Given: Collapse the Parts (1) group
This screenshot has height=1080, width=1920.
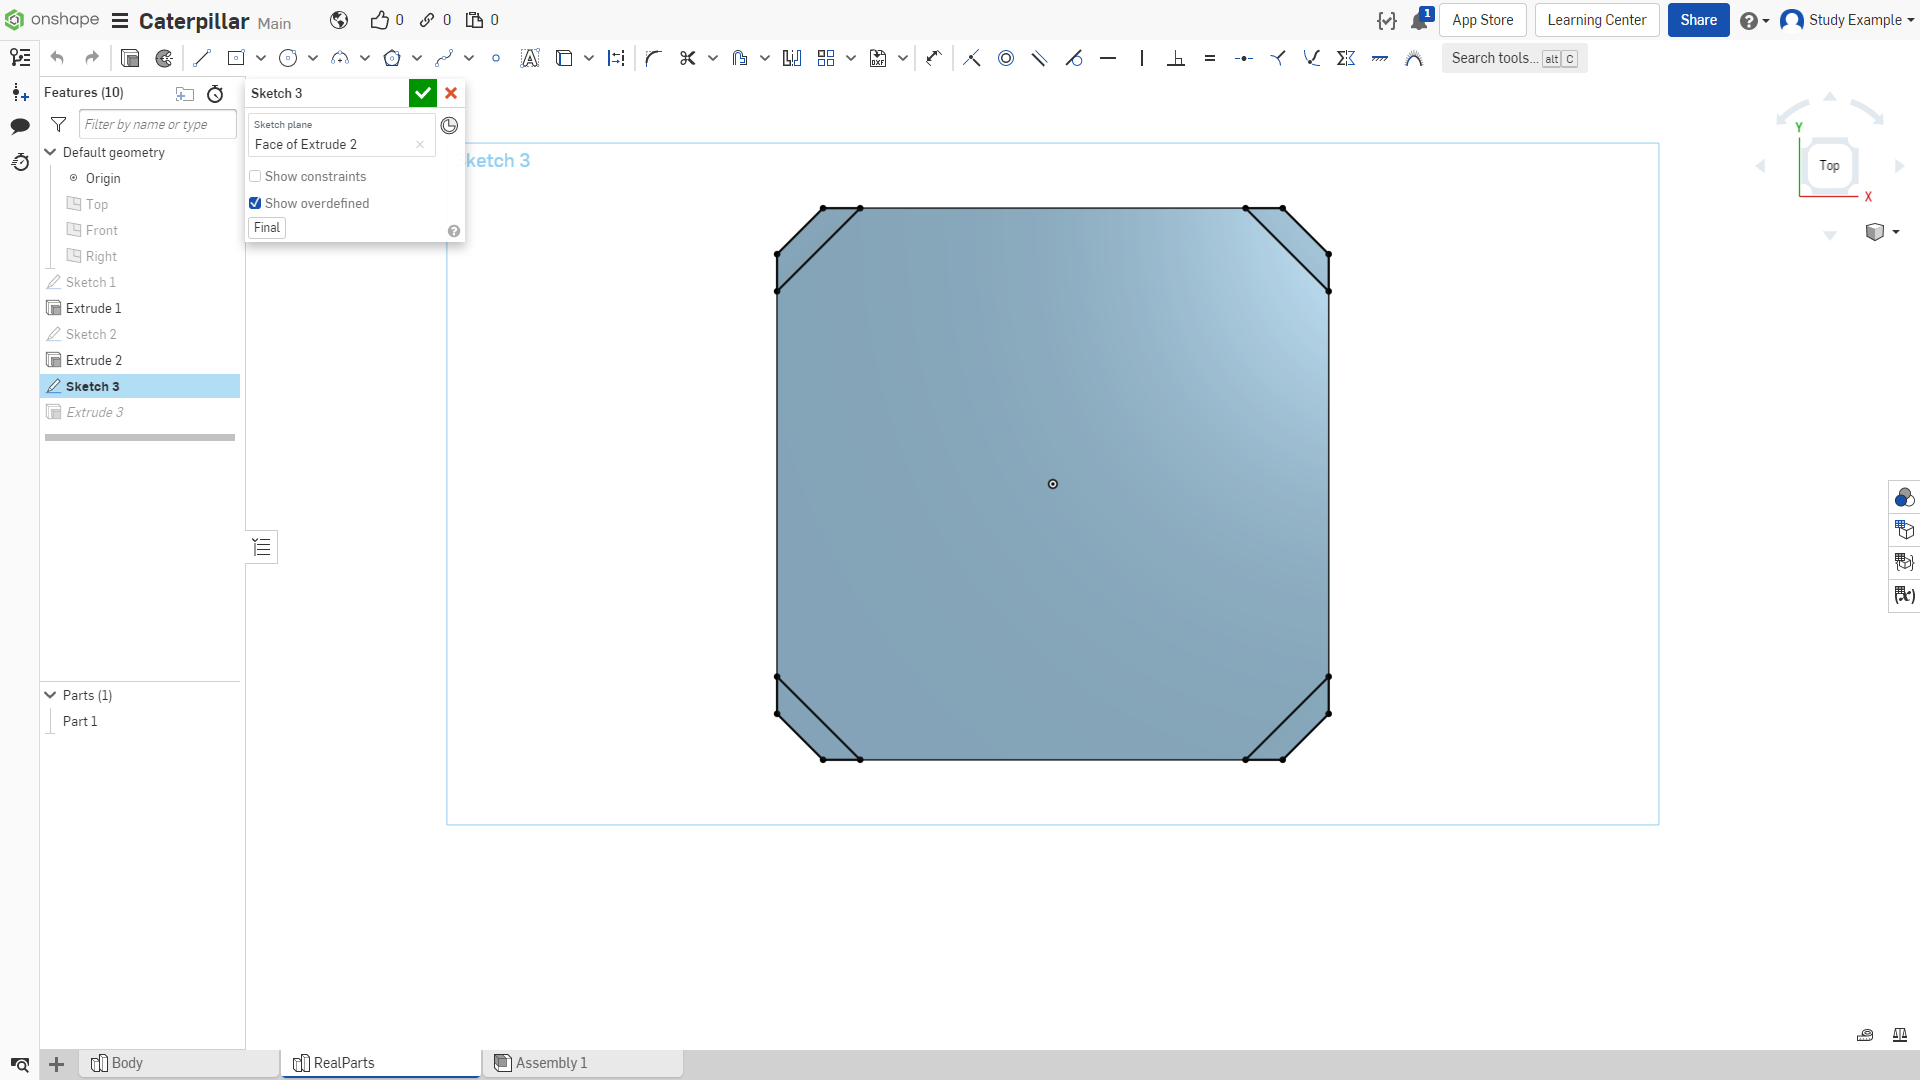Looking at the screenshot, I should coord(50,695).
